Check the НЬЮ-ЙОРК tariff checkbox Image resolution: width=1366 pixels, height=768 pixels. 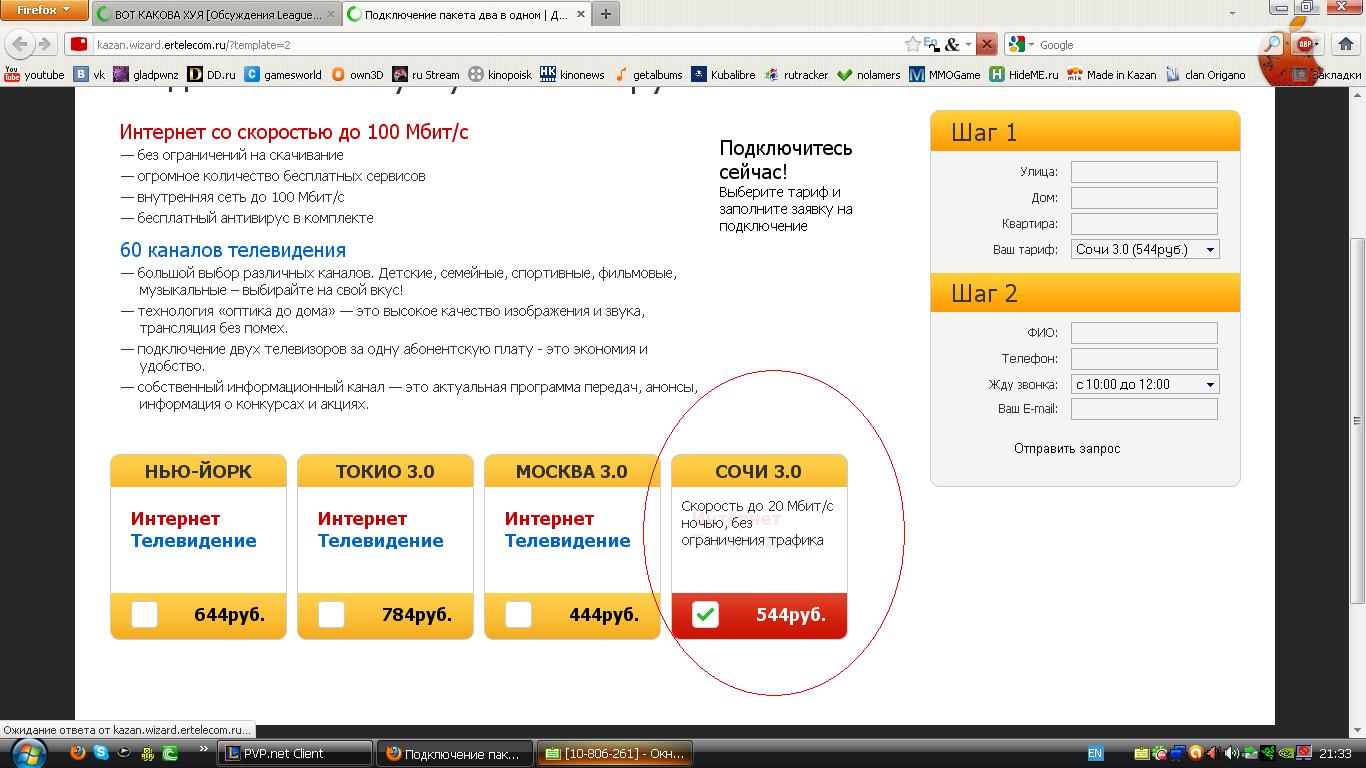coord(144,614)
